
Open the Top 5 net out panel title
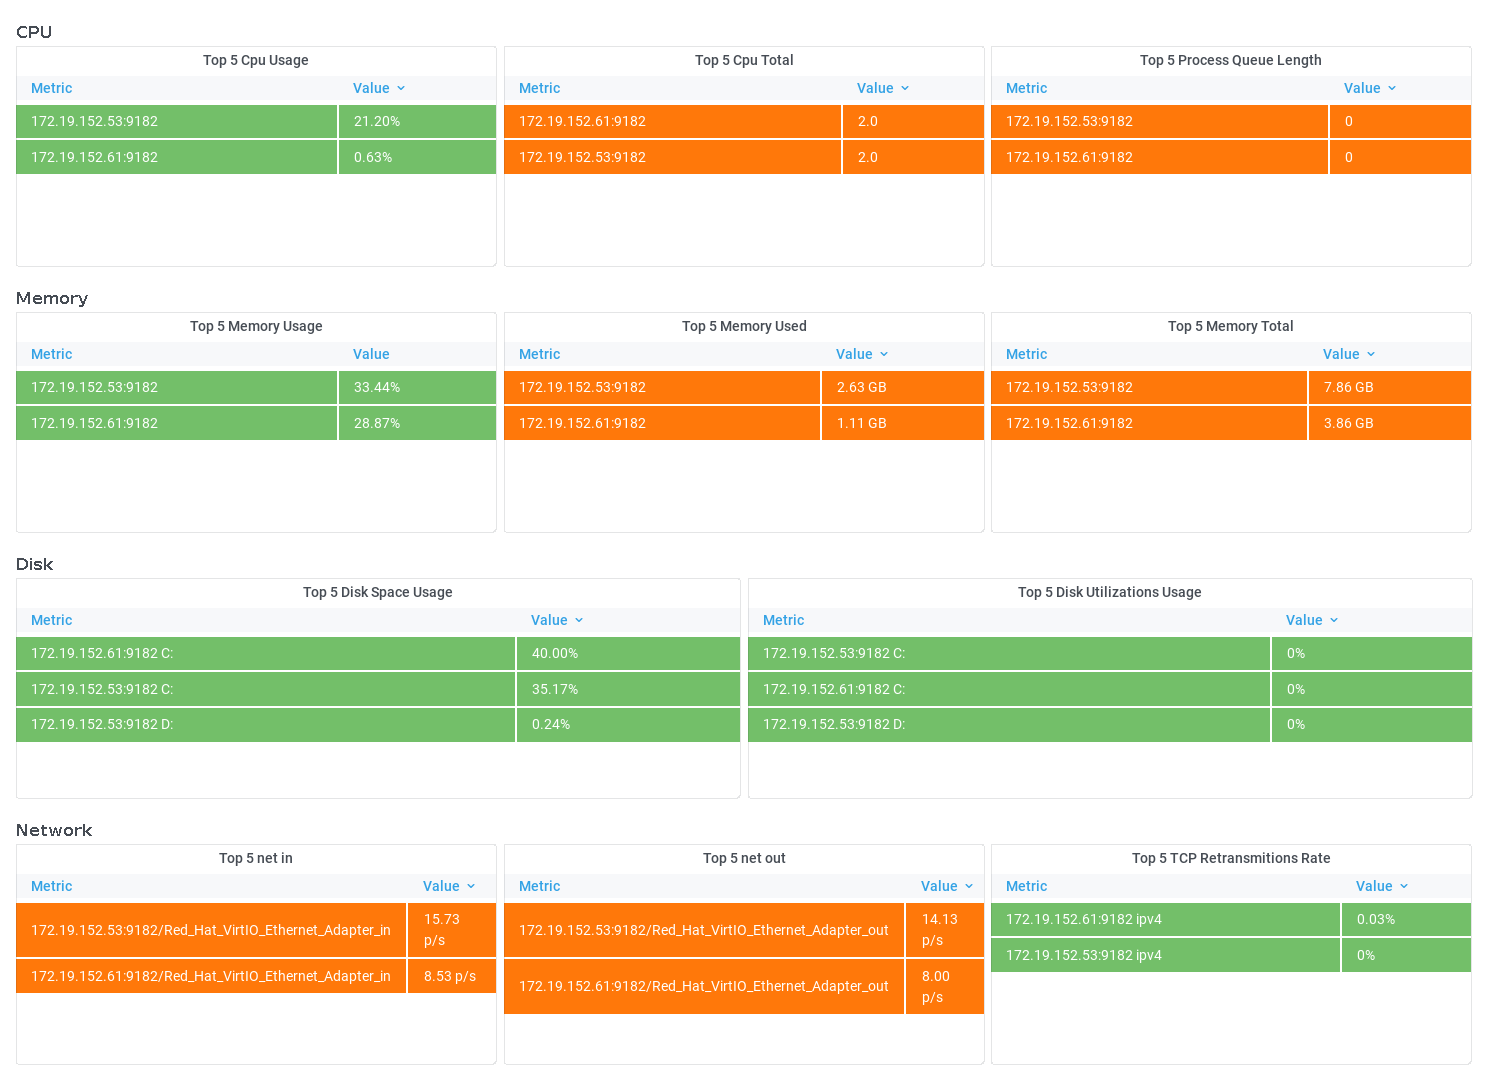[744, 858]
